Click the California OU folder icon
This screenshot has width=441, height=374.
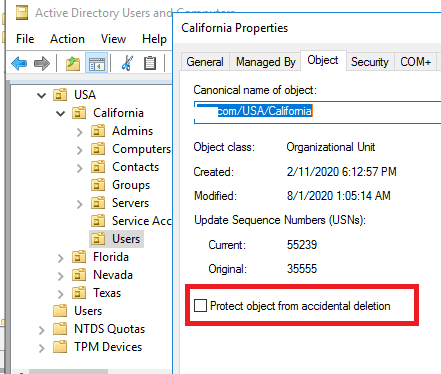tap(79, 113)
